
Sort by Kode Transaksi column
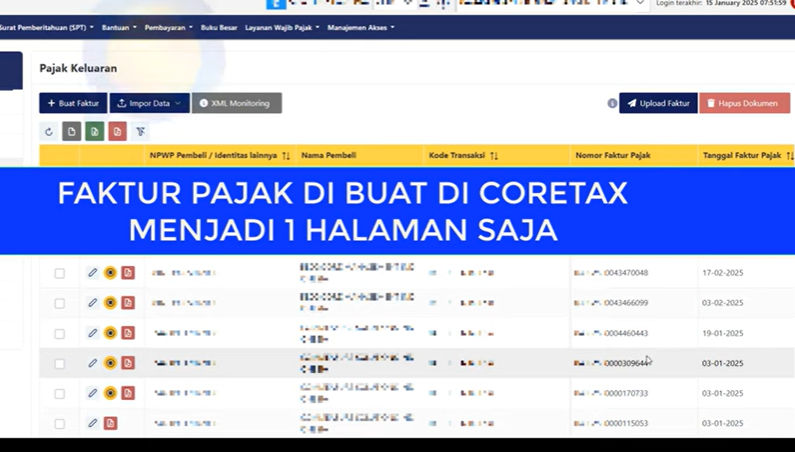coord(494,156)
